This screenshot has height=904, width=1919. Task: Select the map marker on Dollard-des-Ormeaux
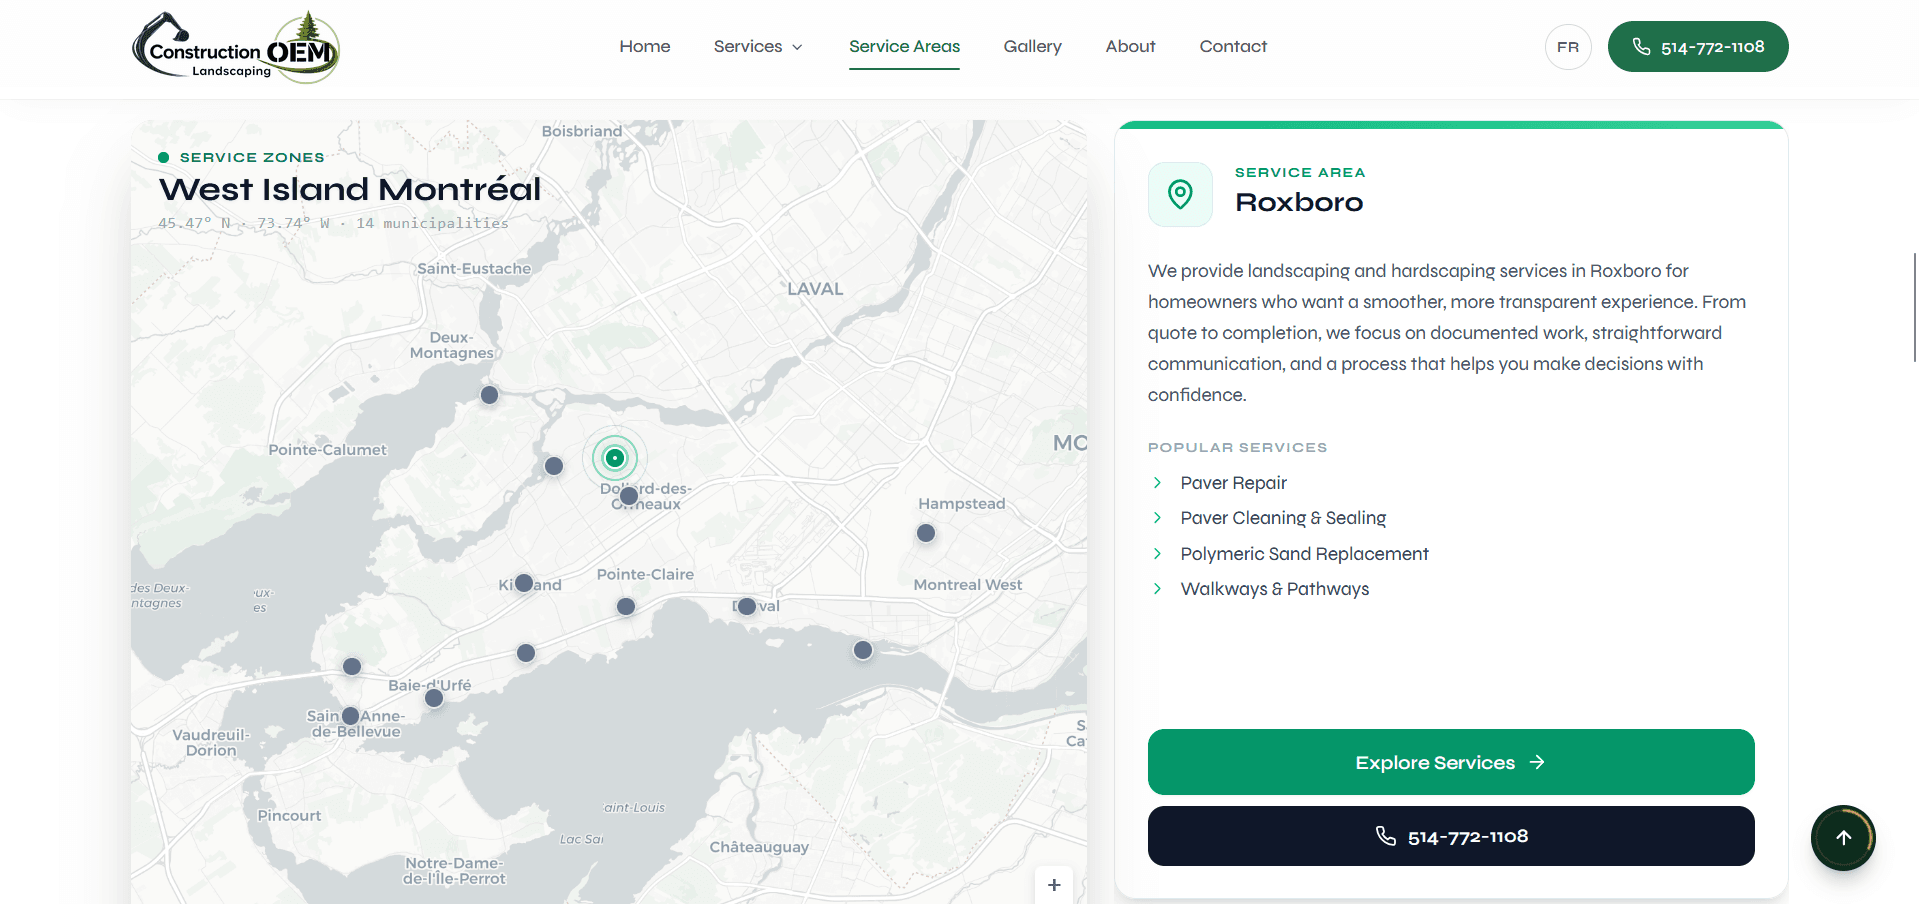coord(629,495)
